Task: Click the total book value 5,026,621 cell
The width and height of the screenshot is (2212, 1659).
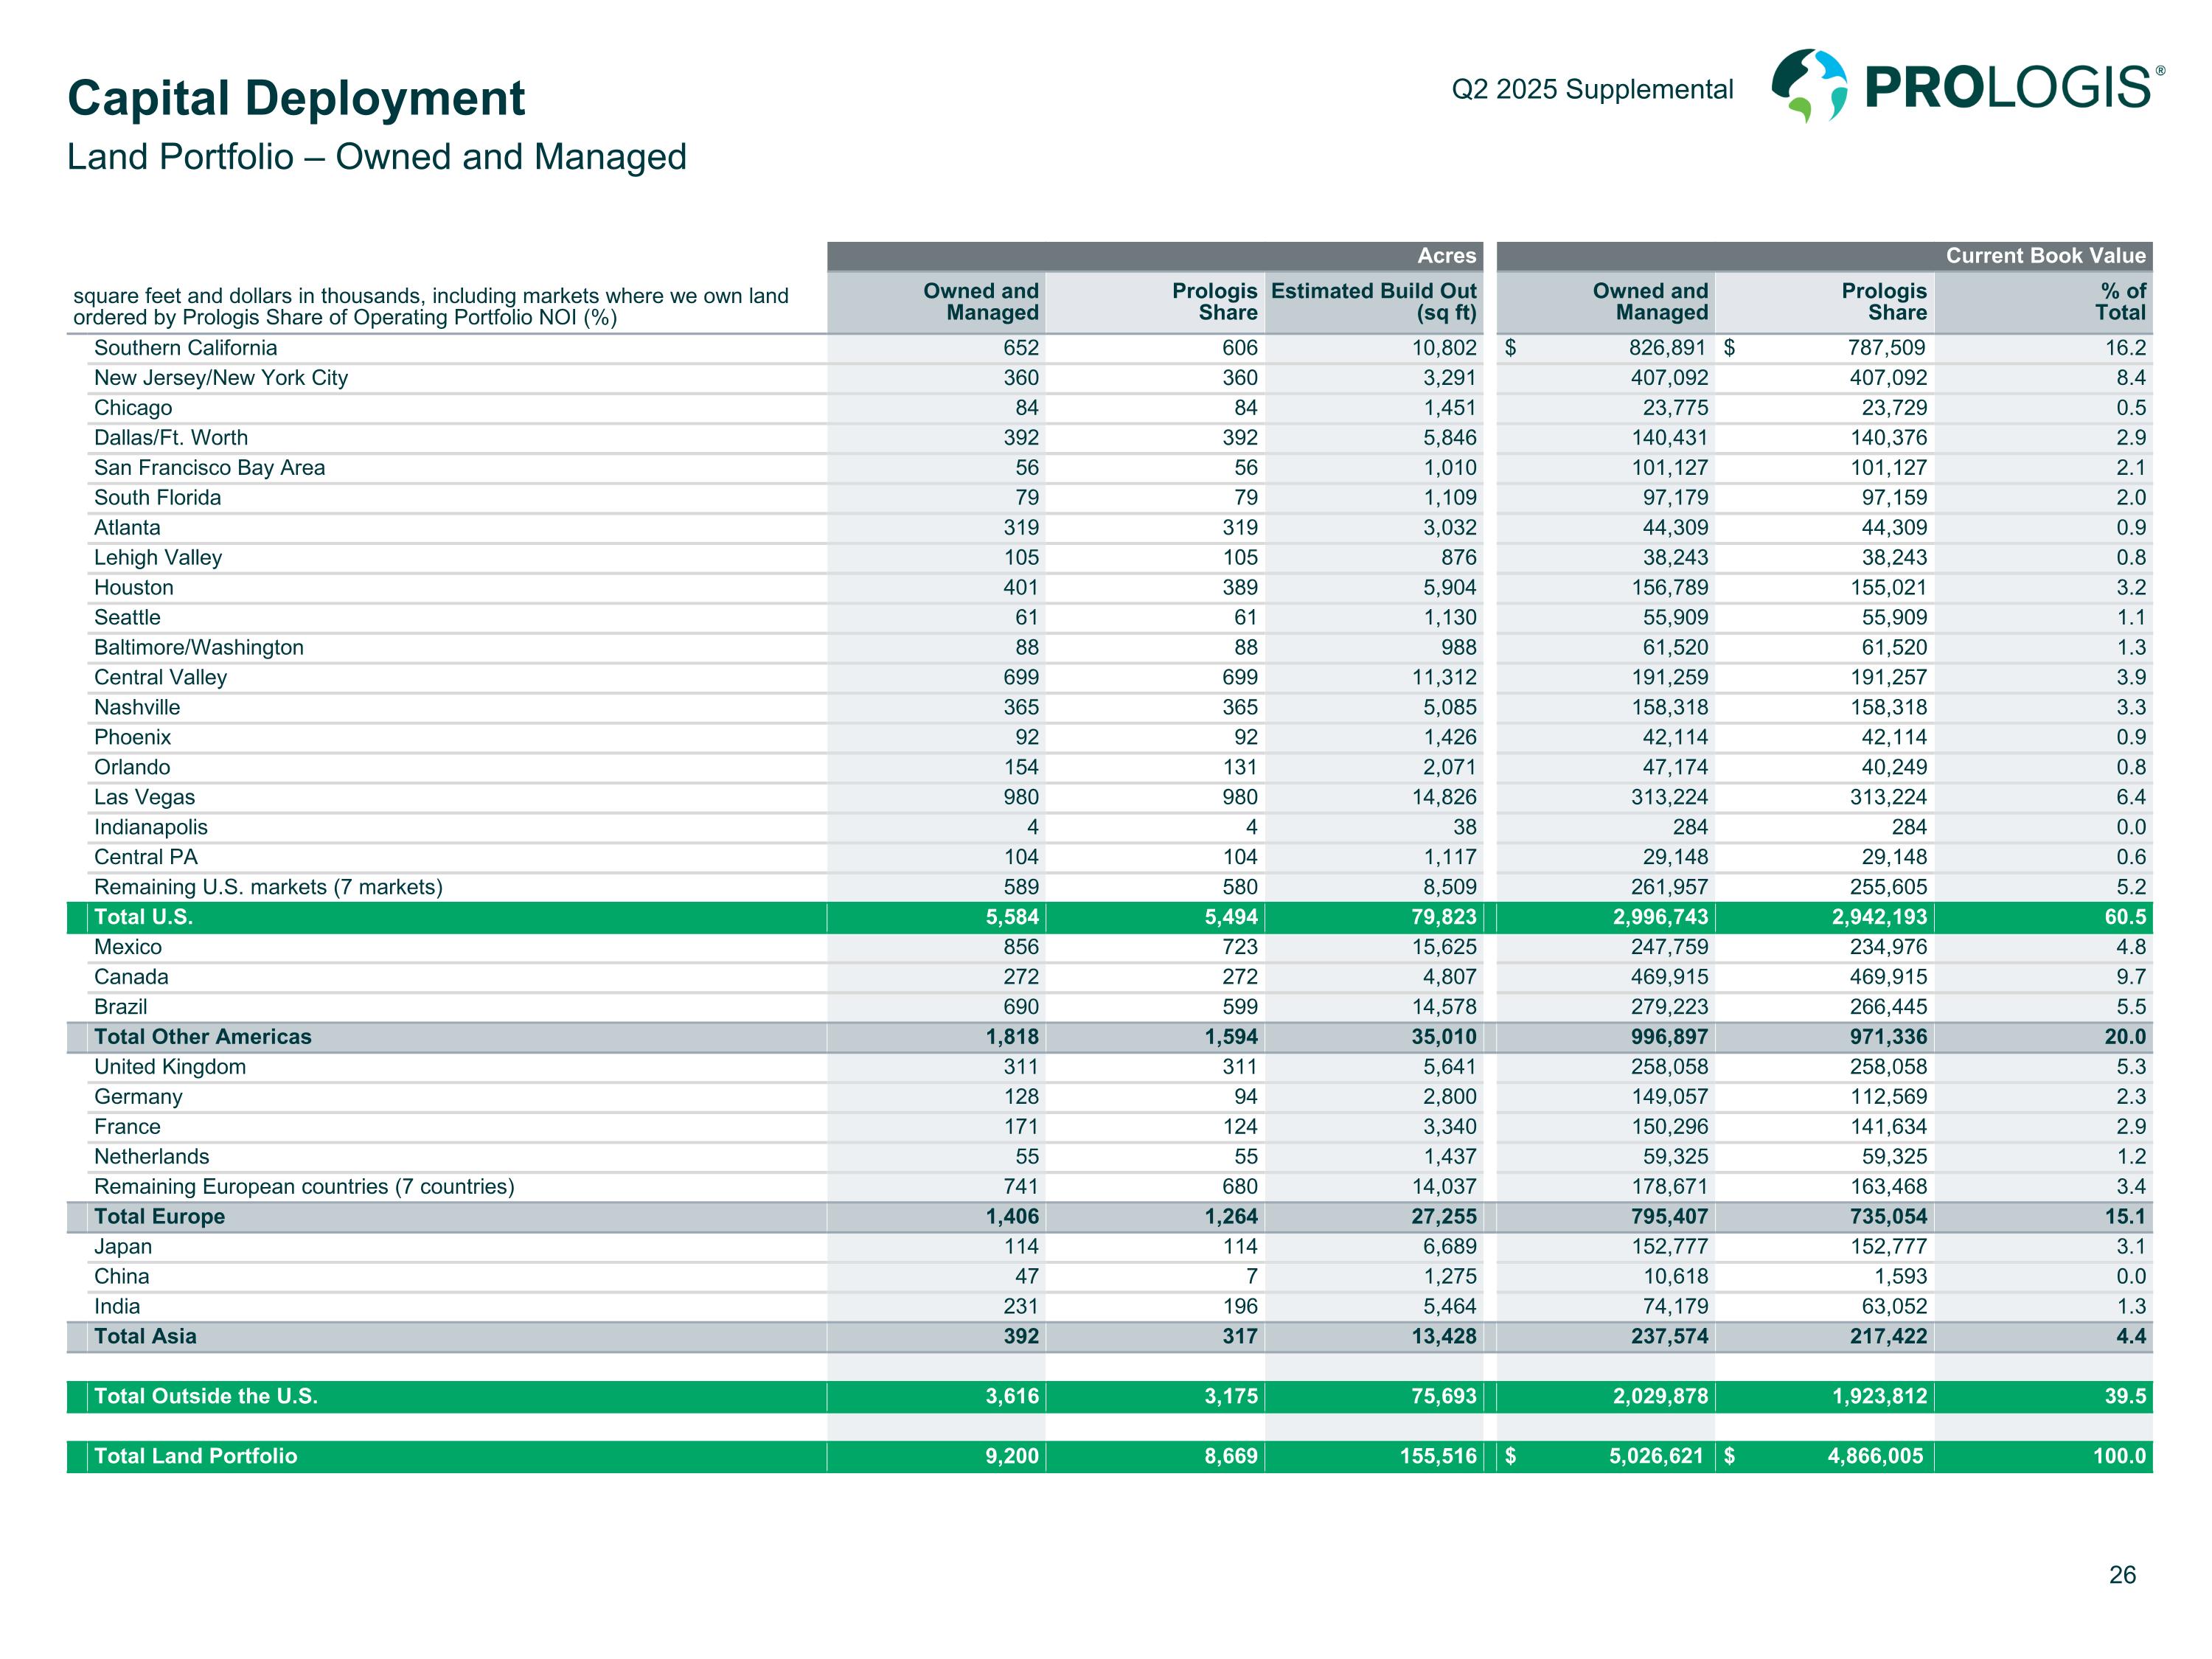Action: [x=1655, y=1457]
